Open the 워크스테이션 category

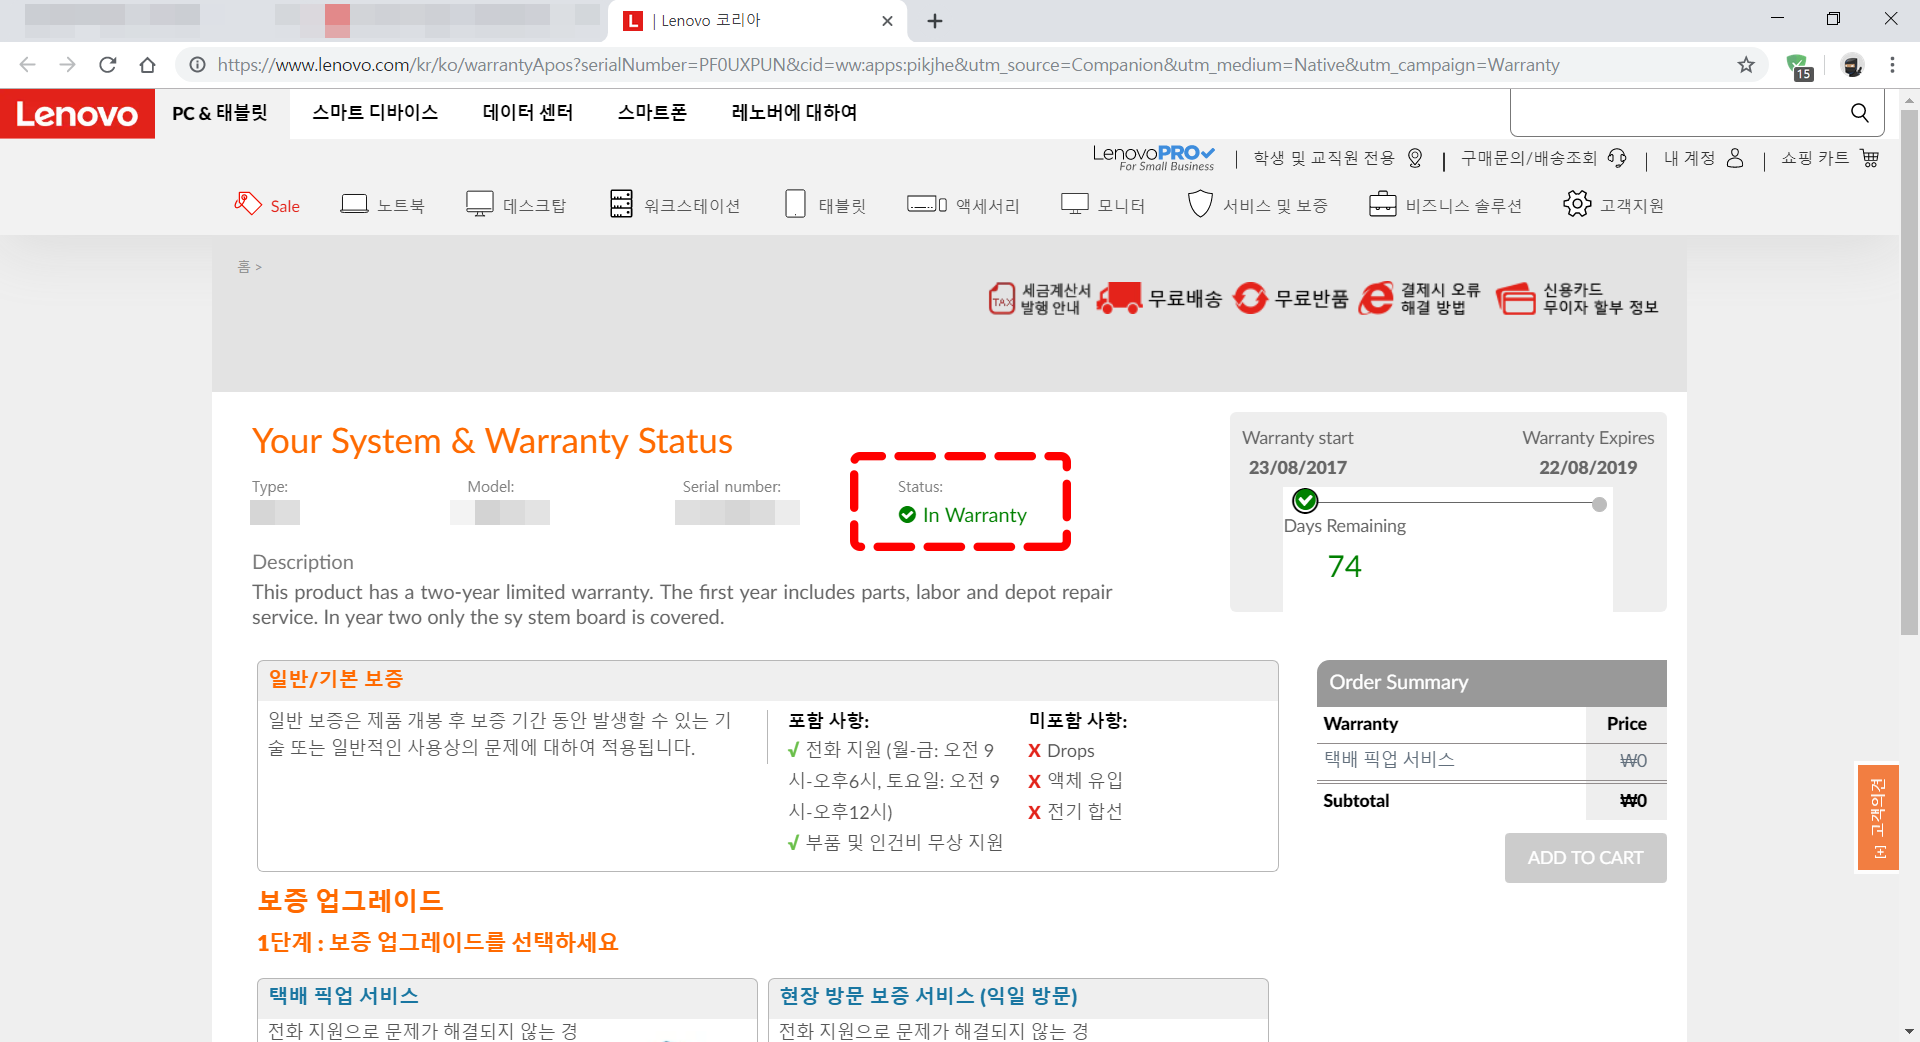click(x=675, y=205)
